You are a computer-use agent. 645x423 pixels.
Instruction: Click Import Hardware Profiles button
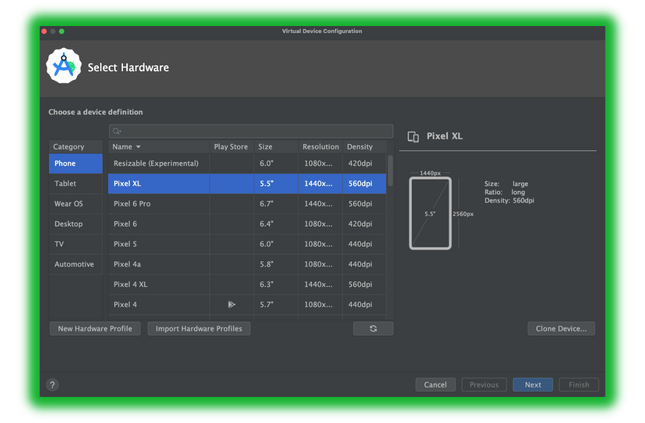[x=199, y=328]
